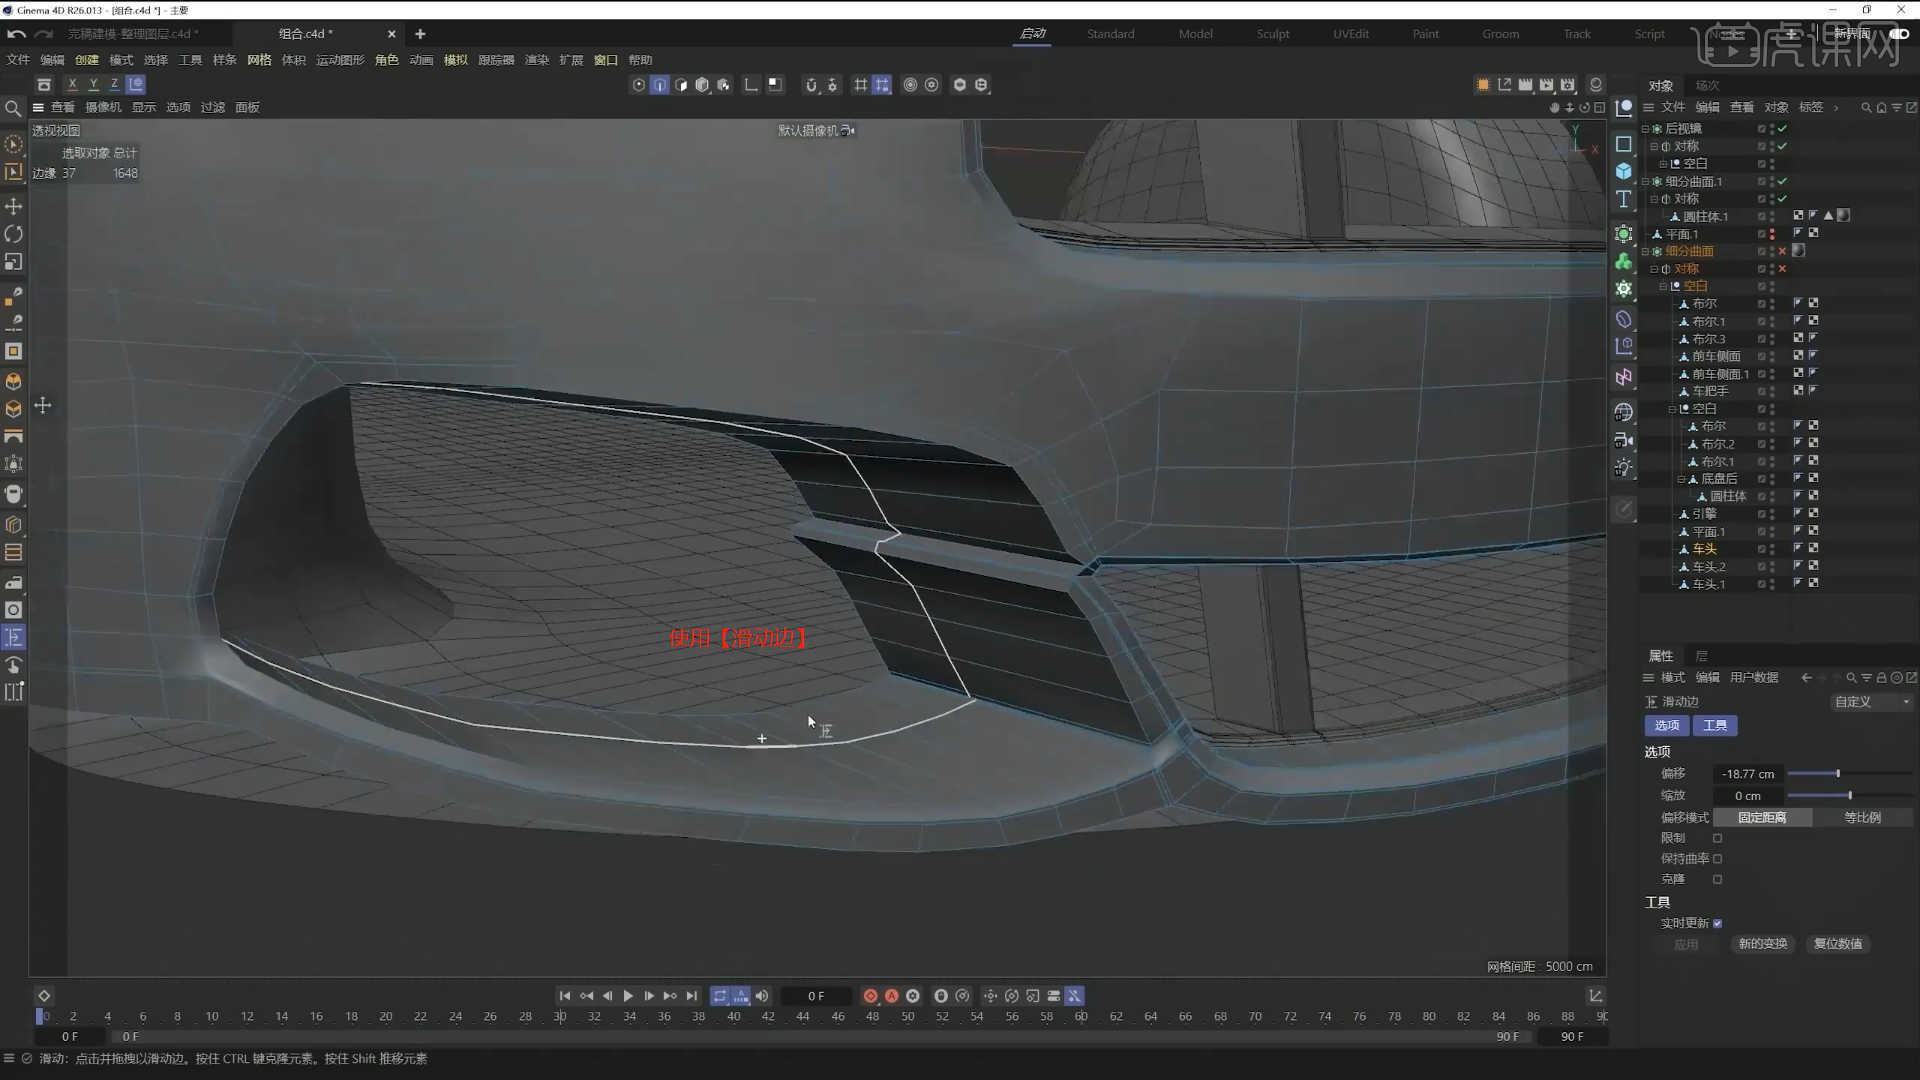Click 复位数值 button
Viewport: 1920px width, 1080px height.
1838,944
